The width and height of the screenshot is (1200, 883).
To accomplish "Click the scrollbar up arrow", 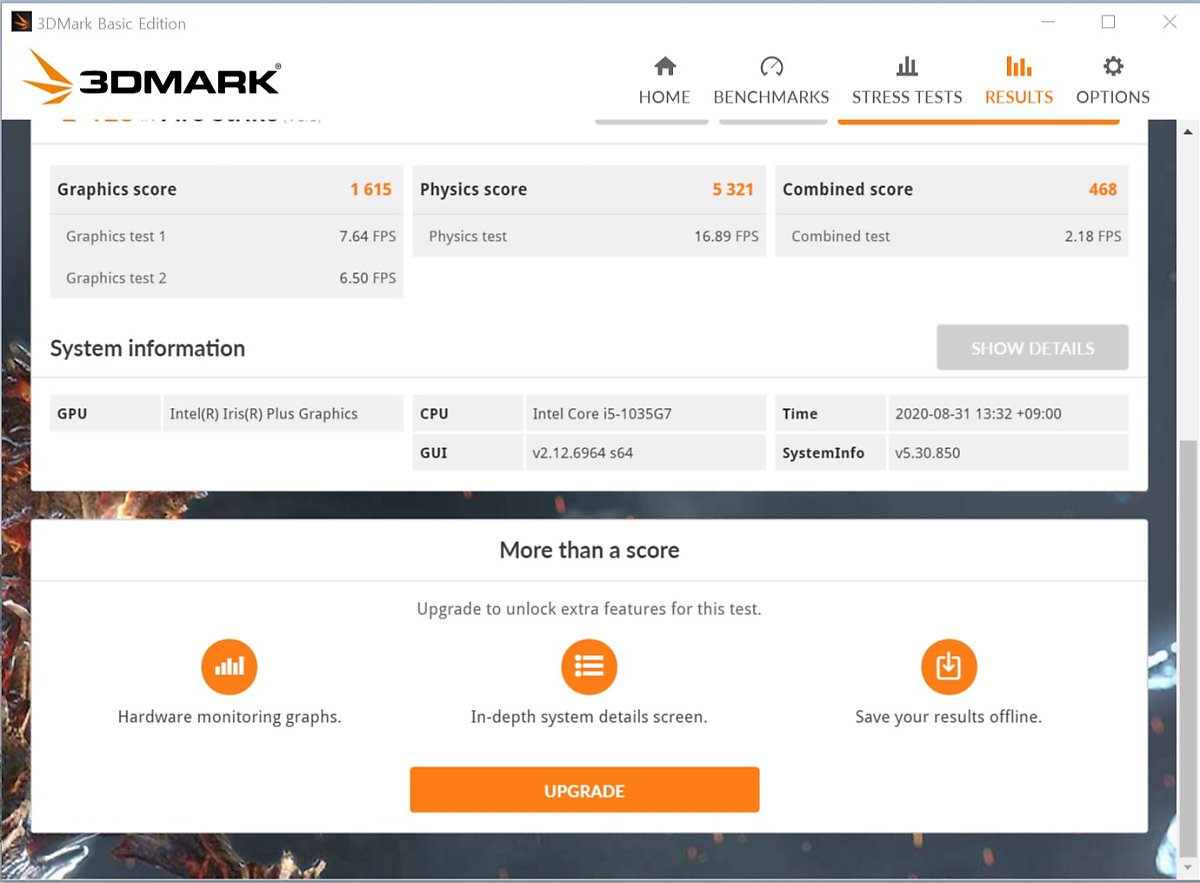I will pyautogui.click(x=1188, y=131).
